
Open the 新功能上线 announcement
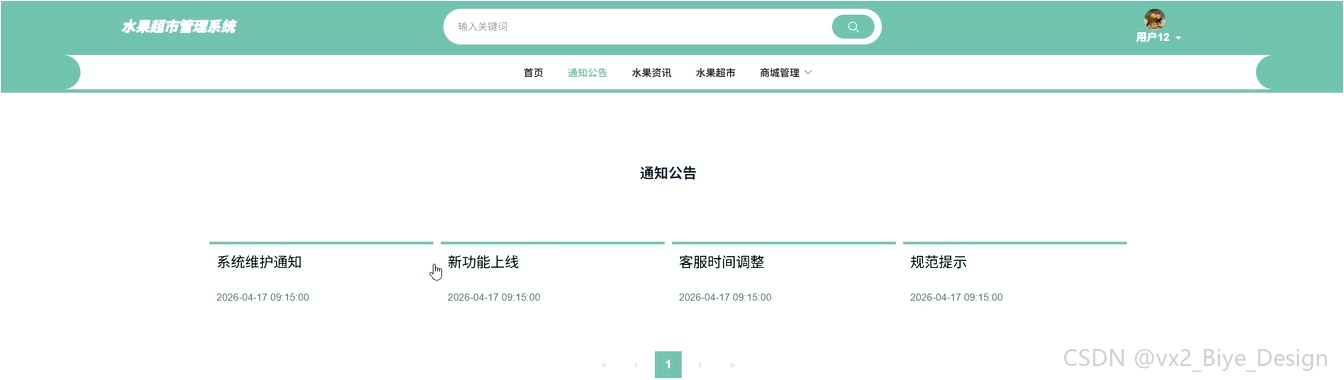483,263
